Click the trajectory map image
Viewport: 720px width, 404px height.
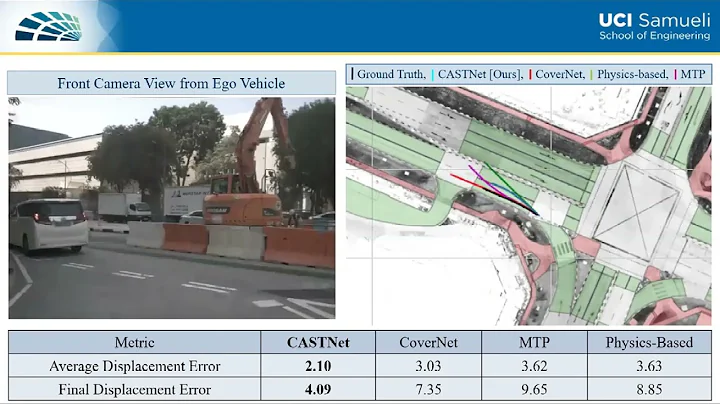(x=529, y=206)
